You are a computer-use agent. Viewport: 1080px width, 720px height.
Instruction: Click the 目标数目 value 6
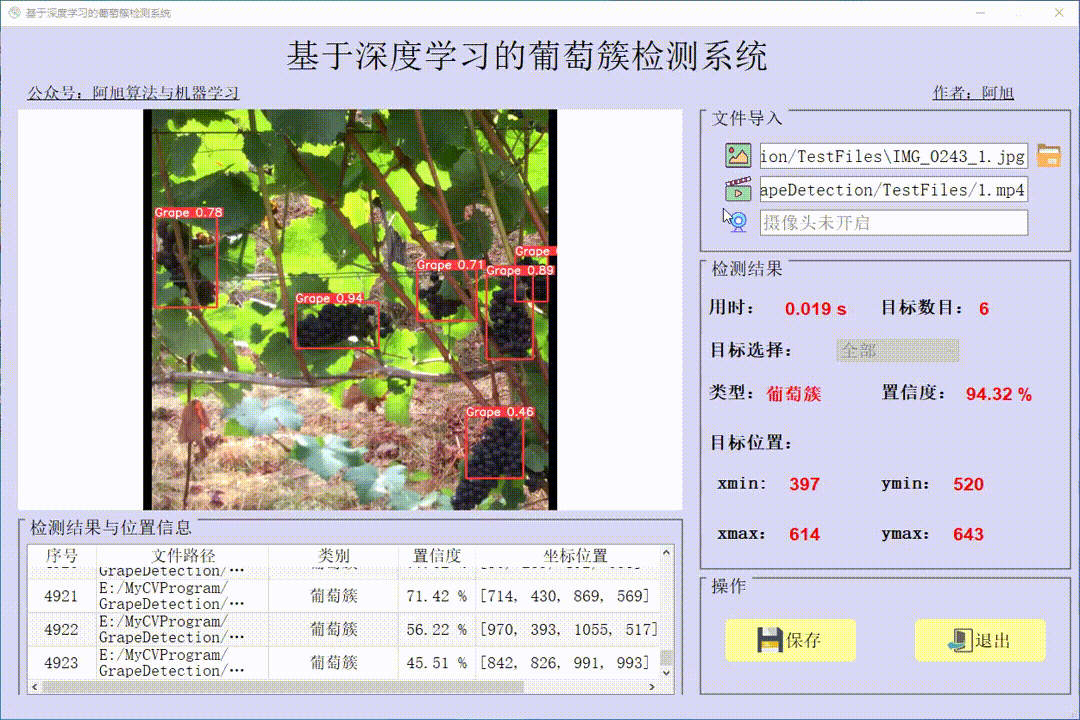(x=984, y=309)
